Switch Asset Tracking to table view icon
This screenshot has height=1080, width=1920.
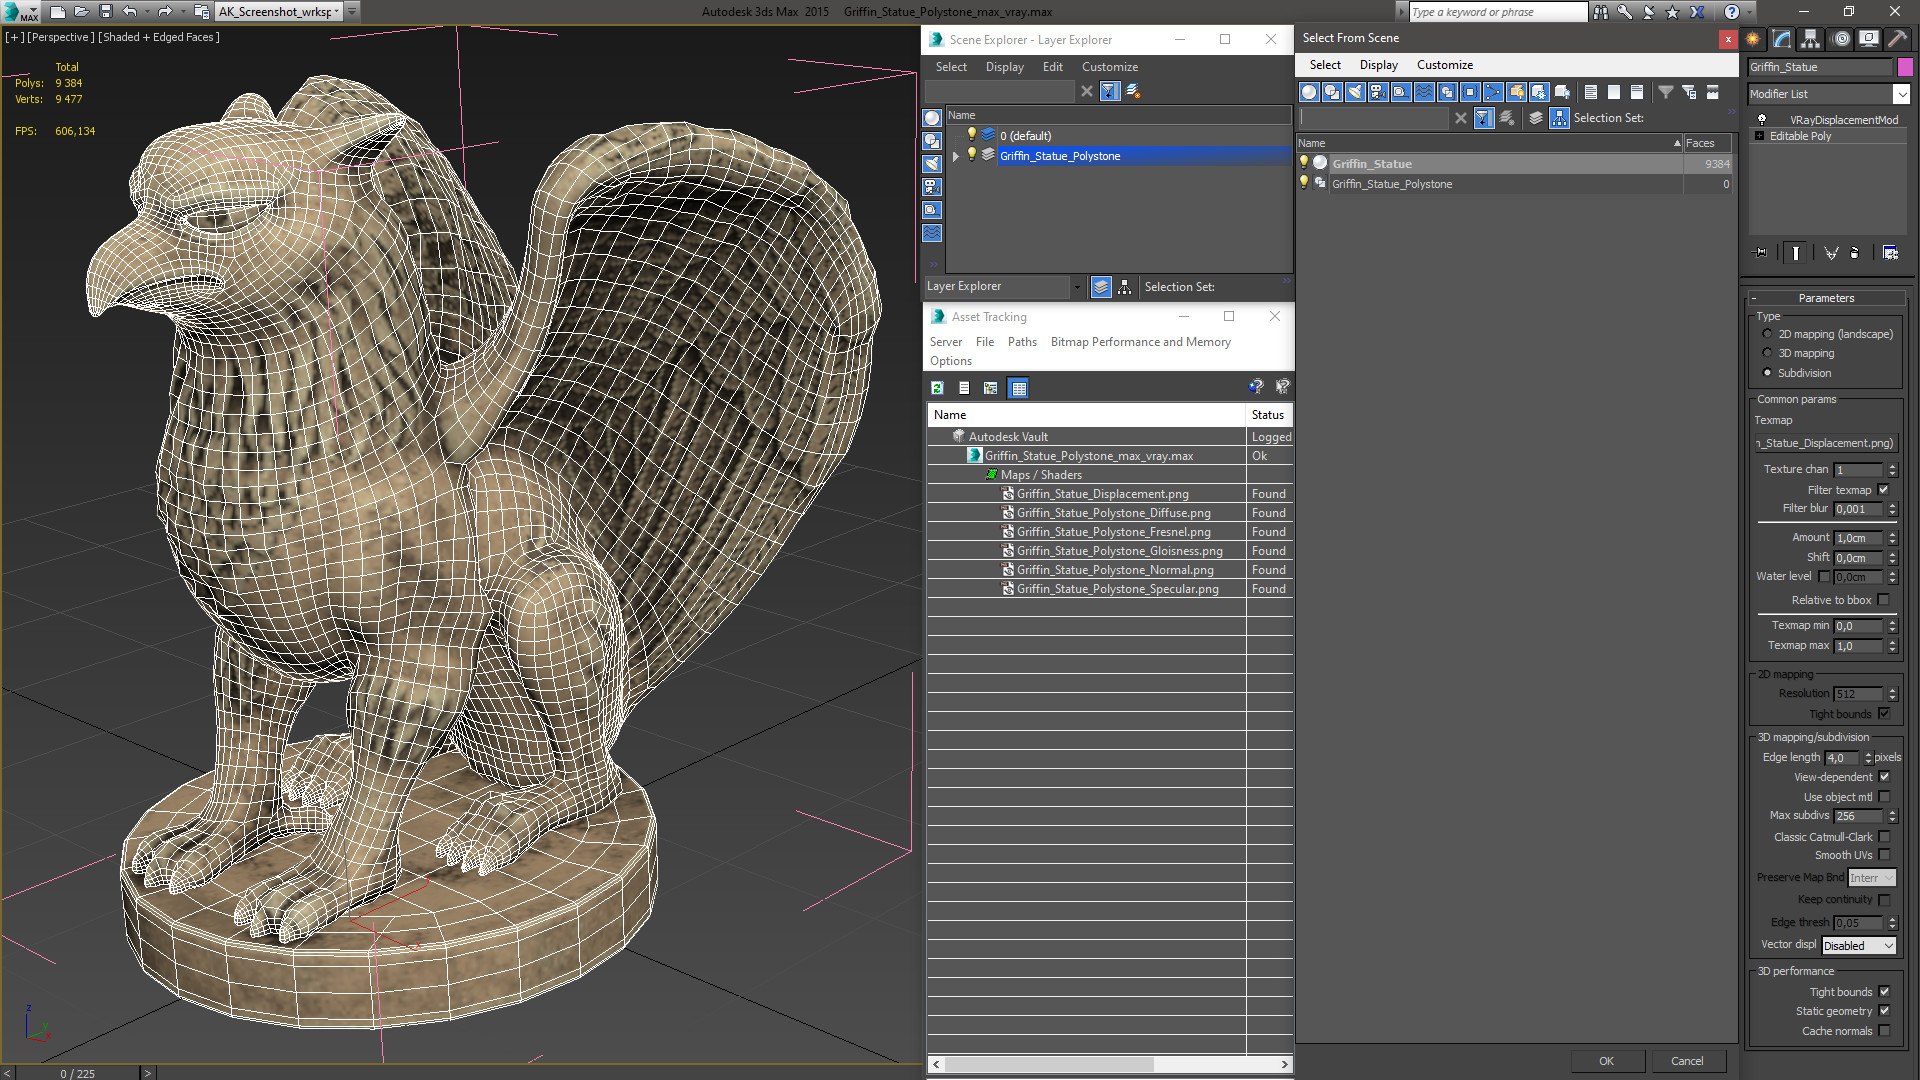click(x=1018, y=388)
